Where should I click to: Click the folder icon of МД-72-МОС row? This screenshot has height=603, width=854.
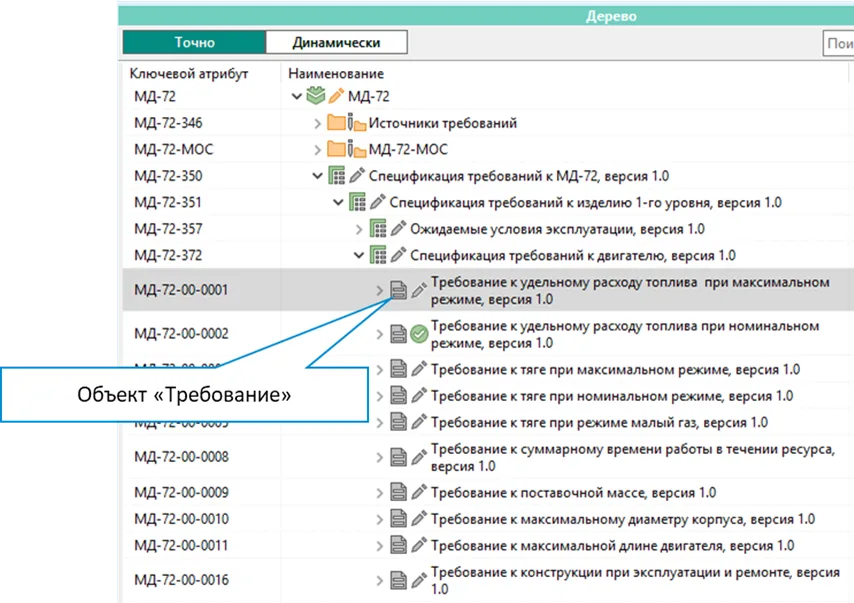337,148
